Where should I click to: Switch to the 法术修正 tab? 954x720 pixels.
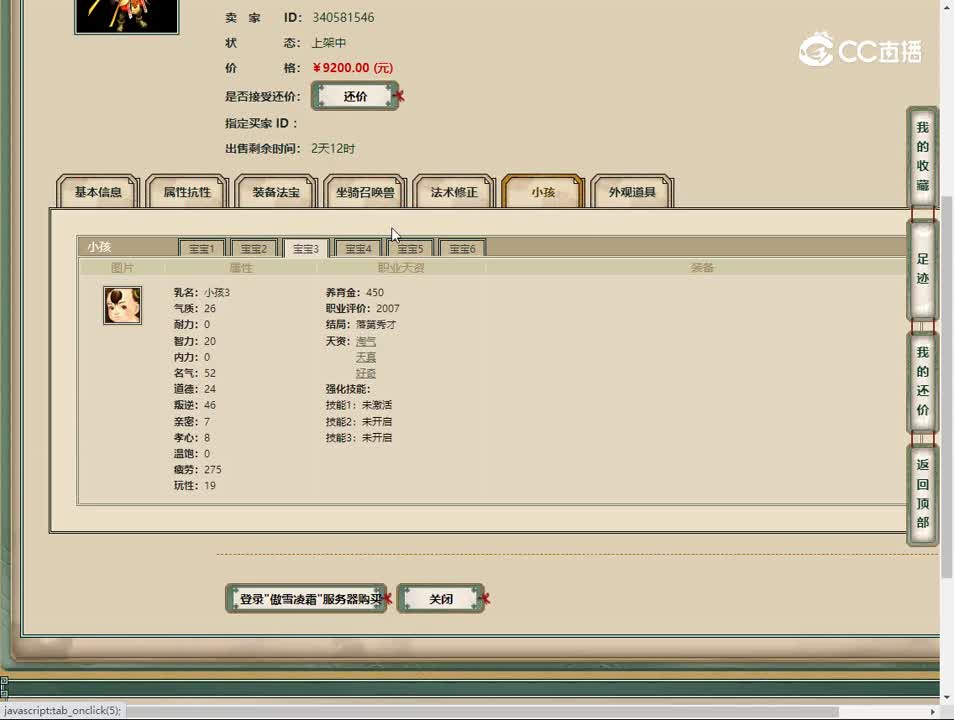click(x=454, y=192)
